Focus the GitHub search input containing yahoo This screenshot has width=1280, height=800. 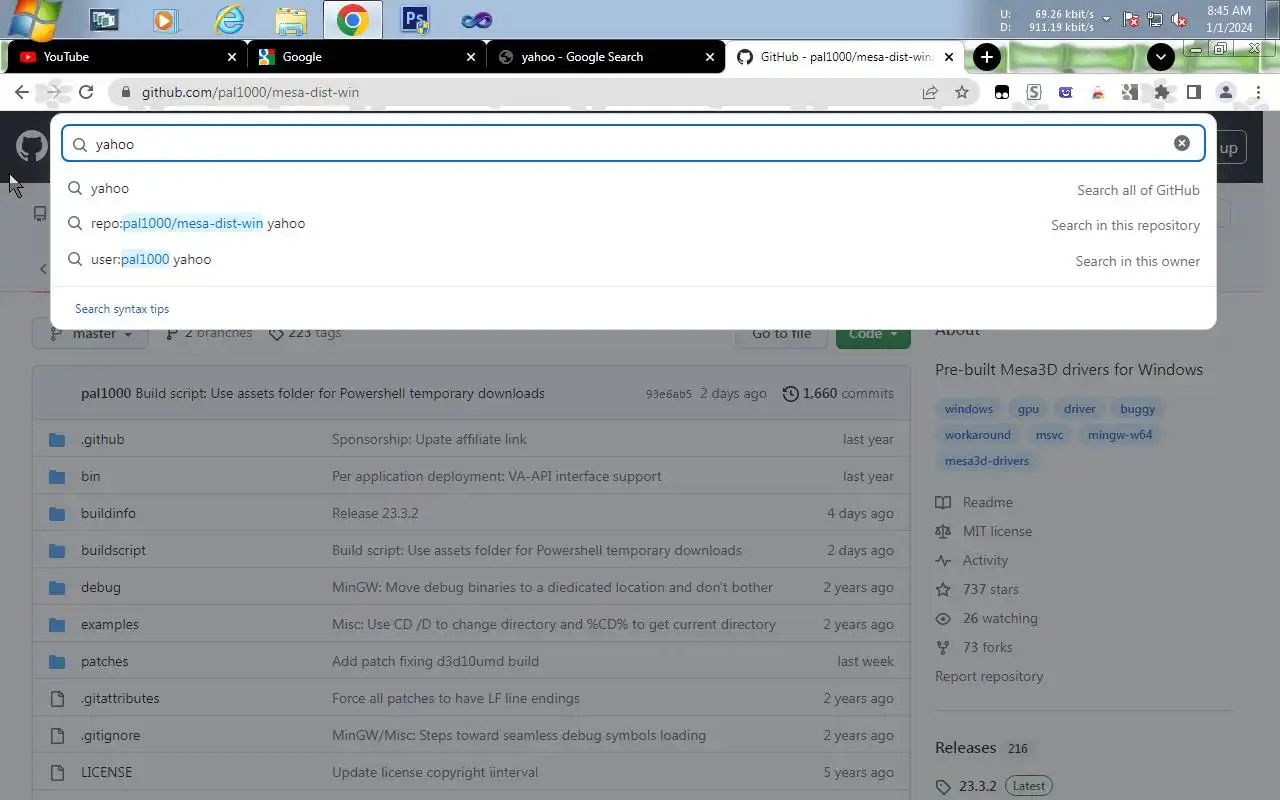632,144
